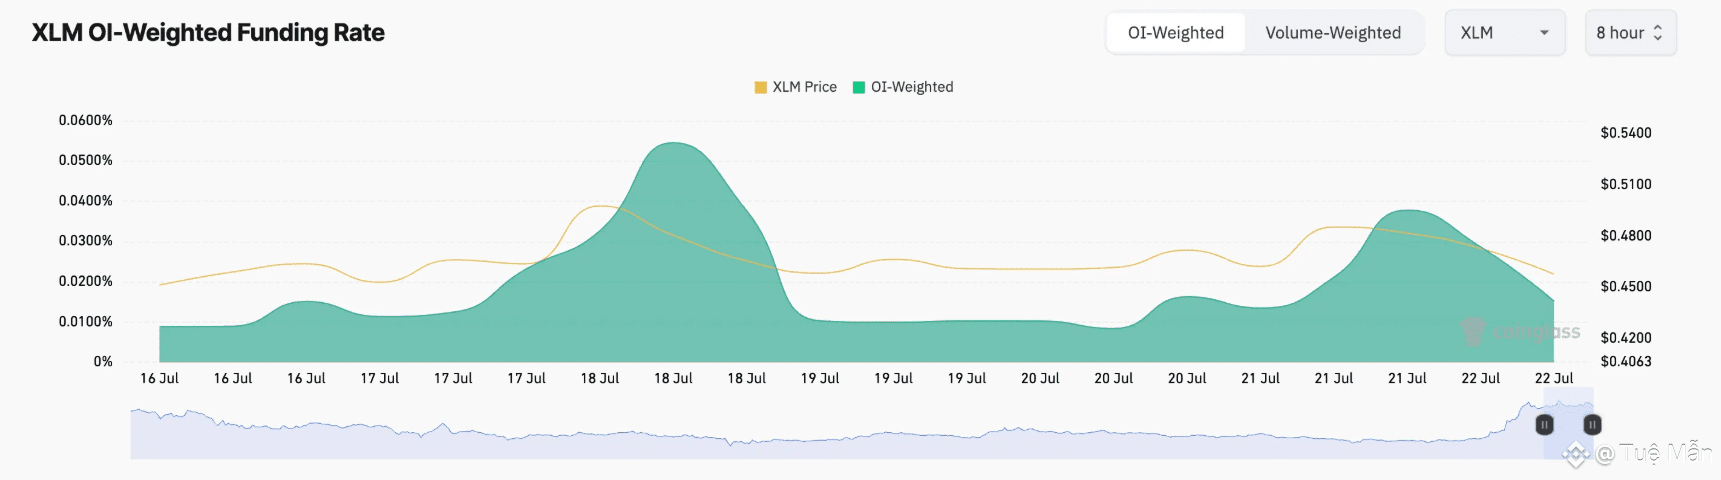The image size is (1721, 480).
Task: Open the XLM coin dropdown
Action: 1505,33
